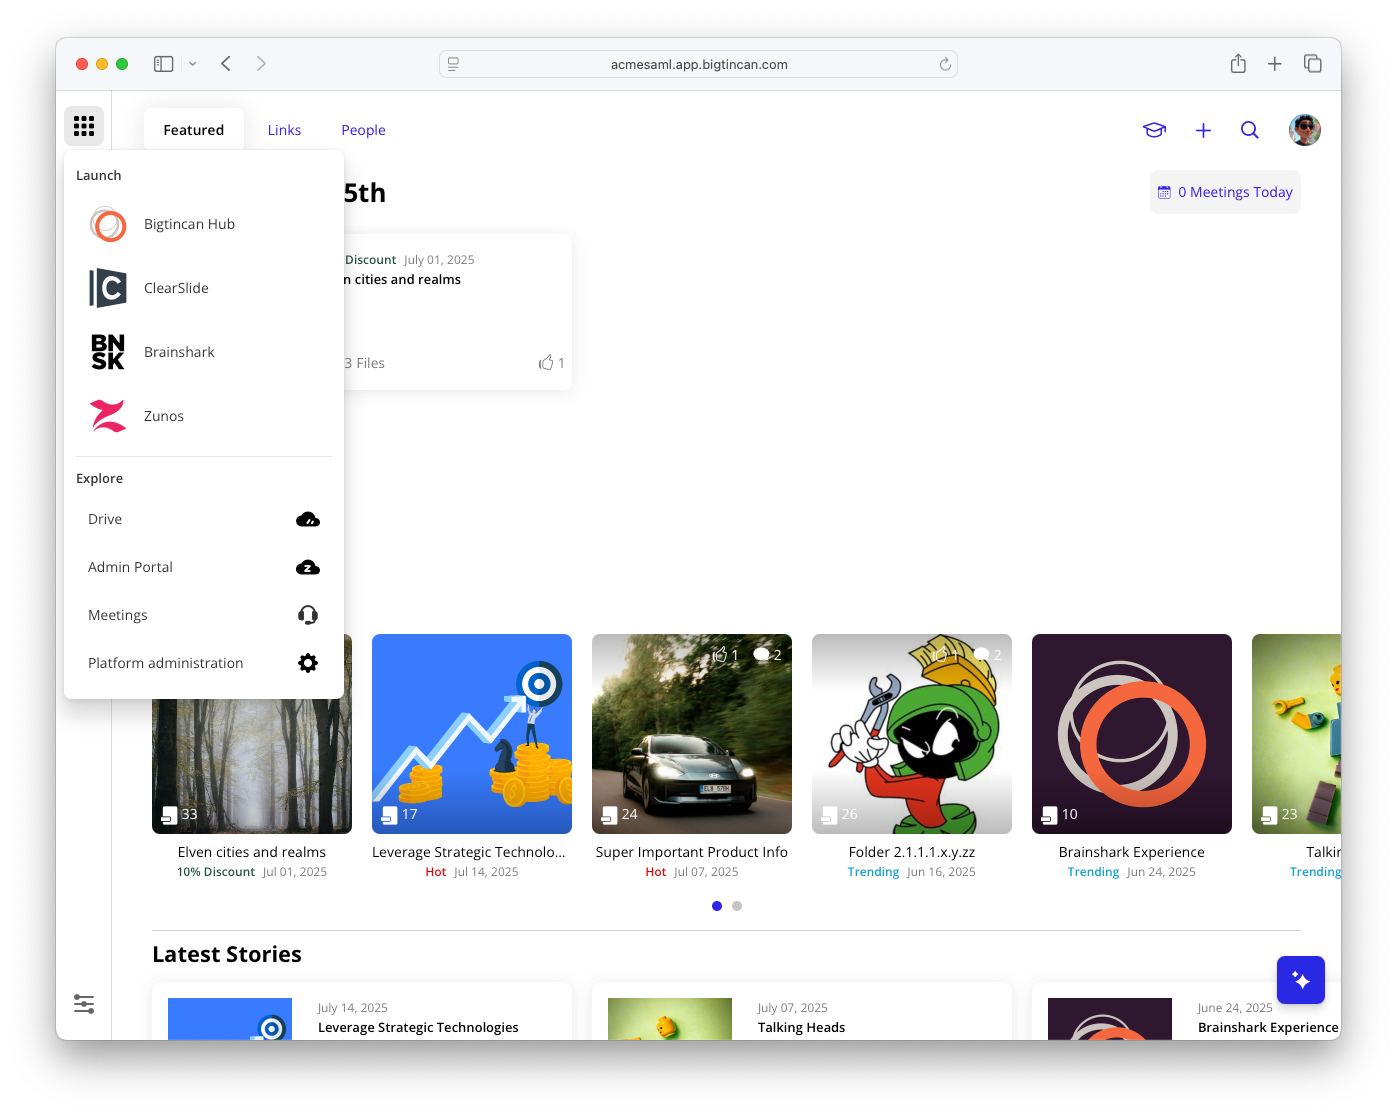Viewport: 1397px width, 1114px height.
Task: Click the 0 Meetings Today button
Action: (1225, 192)
